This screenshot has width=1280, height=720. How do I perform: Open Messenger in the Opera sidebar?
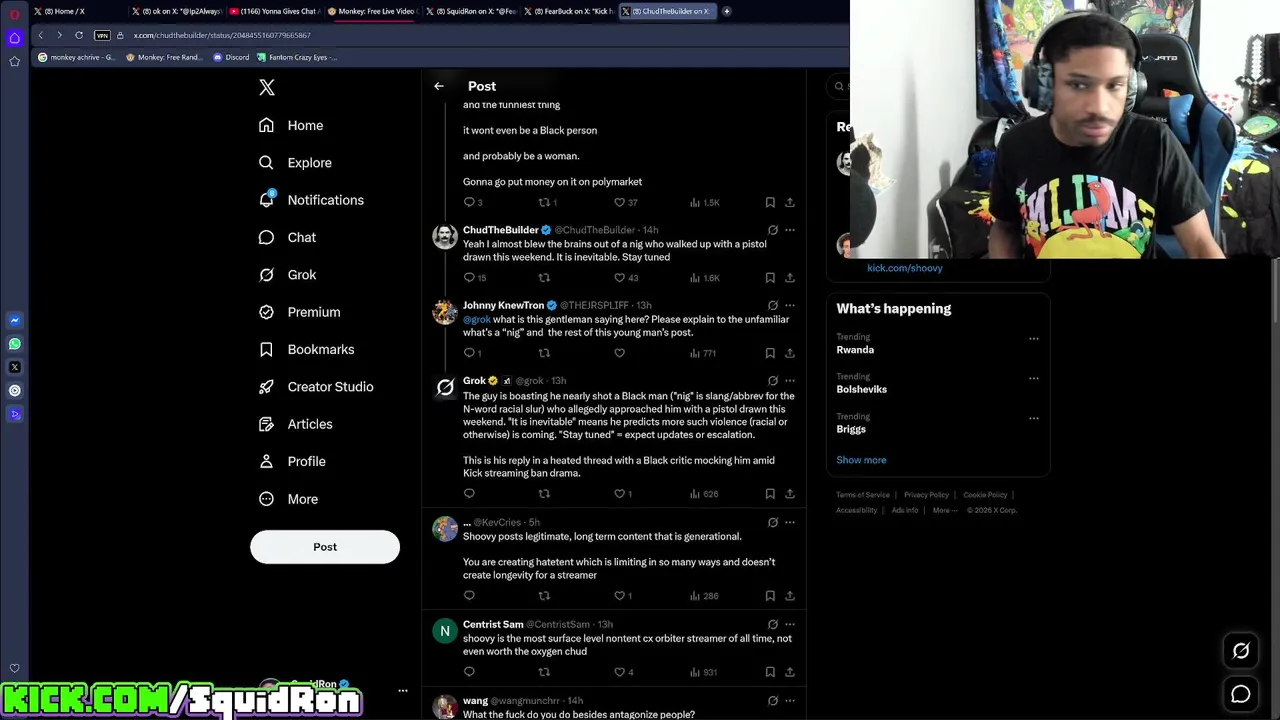[x=14, y=321]
